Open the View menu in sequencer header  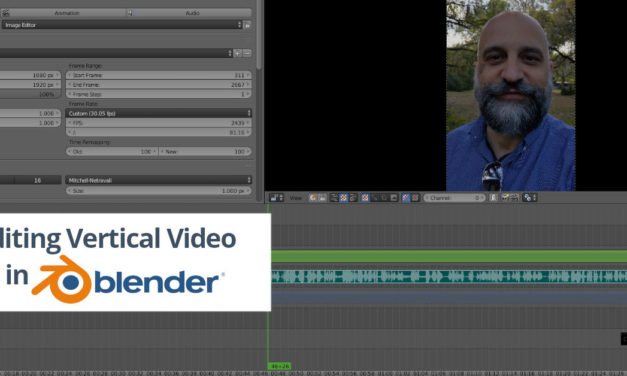(296, 198)
